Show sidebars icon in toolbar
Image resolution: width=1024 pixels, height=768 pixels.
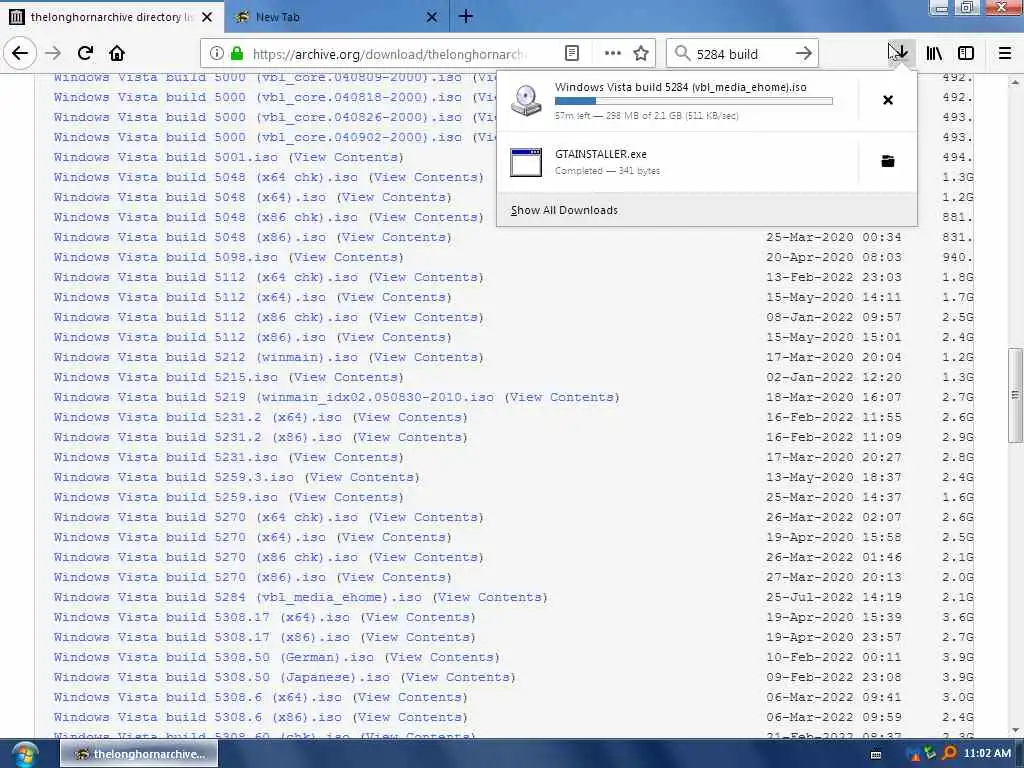click(966, 53)
